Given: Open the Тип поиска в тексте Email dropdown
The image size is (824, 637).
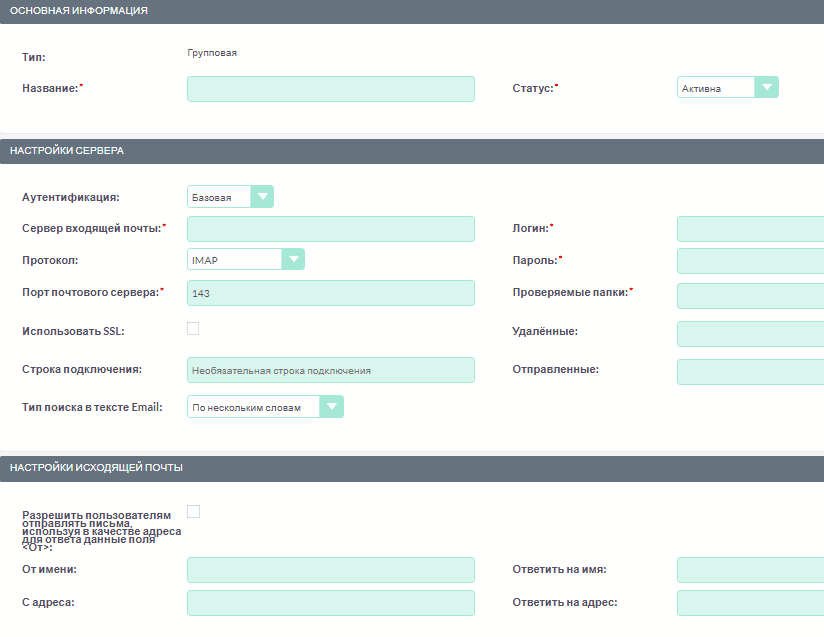Looking at the screenshot, I should (x=265, y=407).
